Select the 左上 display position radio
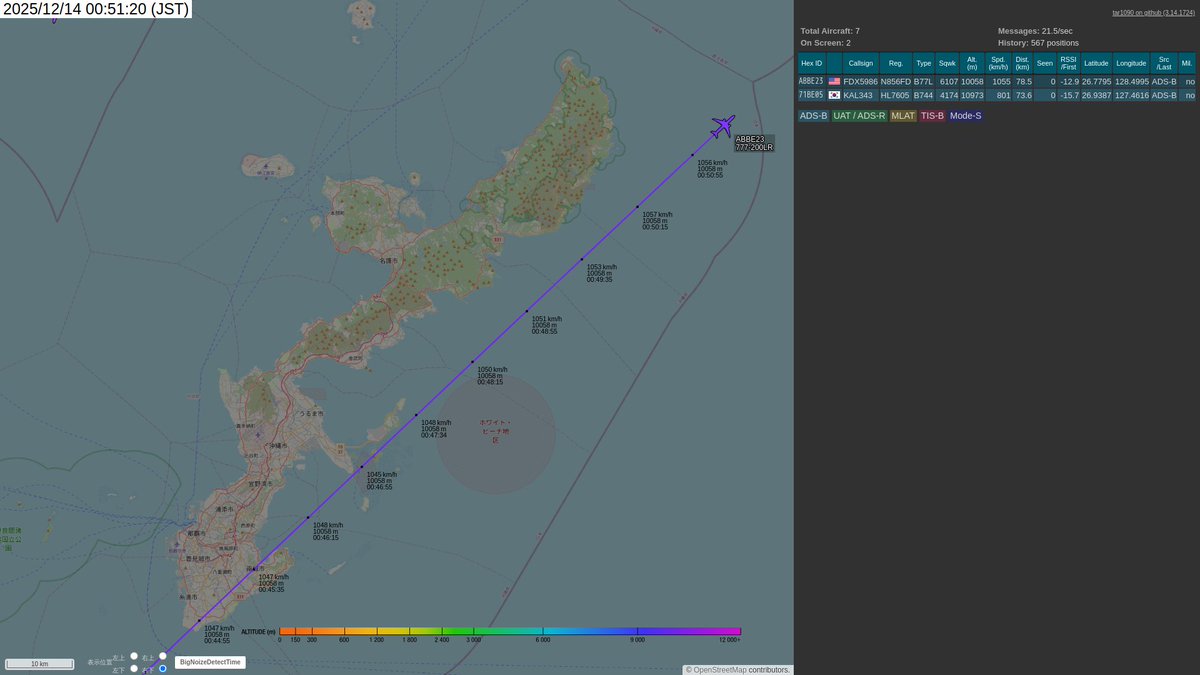Screen dimensions: 1200x675 pos(134,656)
